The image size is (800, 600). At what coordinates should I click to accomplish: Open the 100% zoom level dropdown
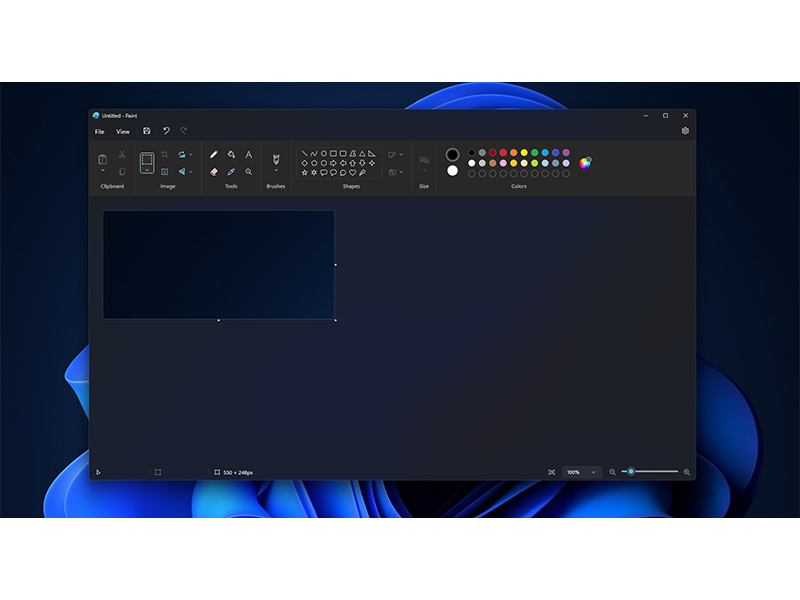coord(581,472)
